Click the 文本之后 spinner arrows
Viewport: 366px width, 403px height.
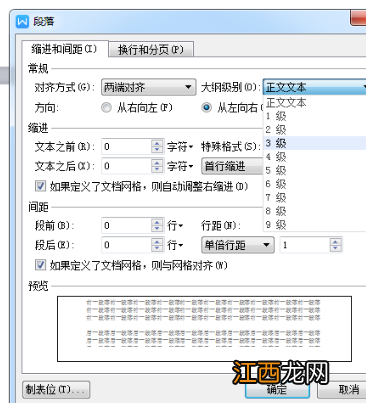point(157,166)
